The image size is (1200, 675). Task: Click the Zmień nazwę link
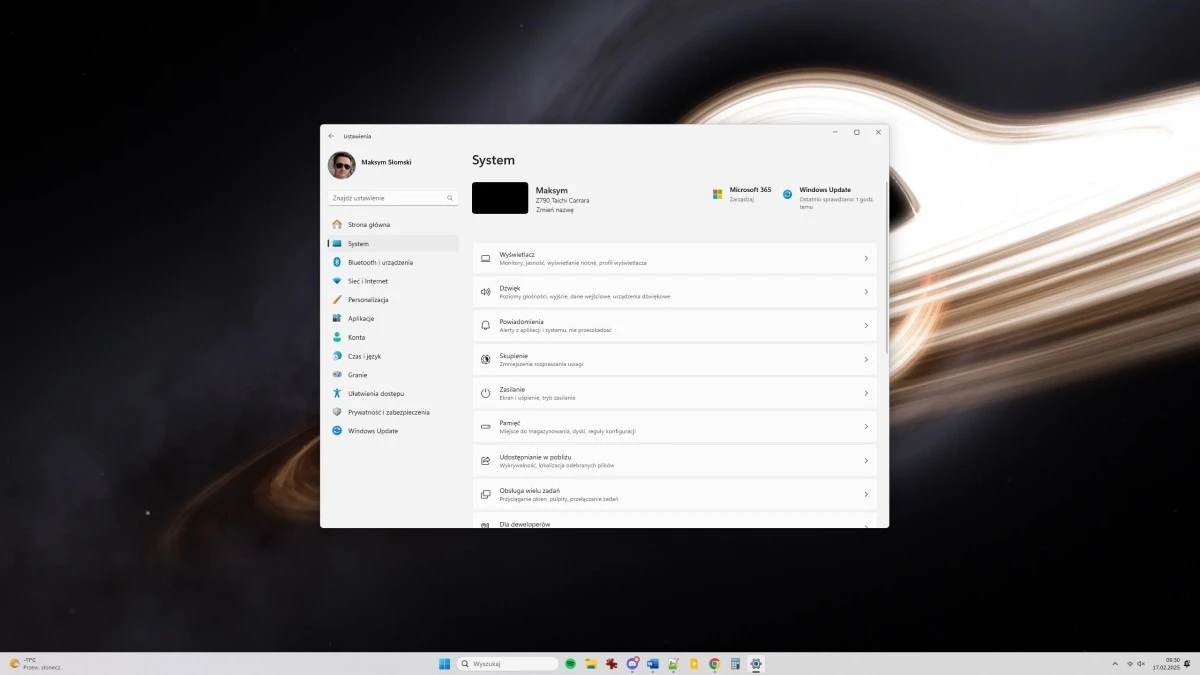click(556, 210)
